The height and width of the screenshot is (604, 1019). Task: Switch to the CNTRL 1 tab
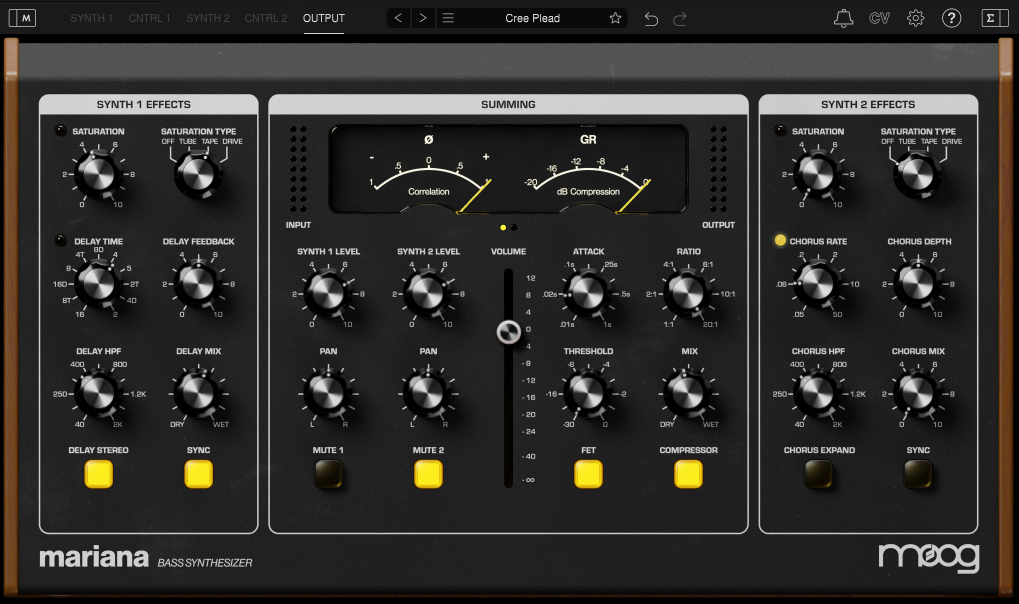(x=149, y=18)
